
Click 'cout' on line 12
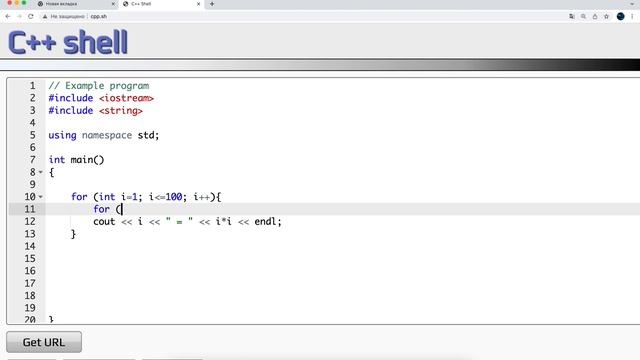tap(104, 222)
